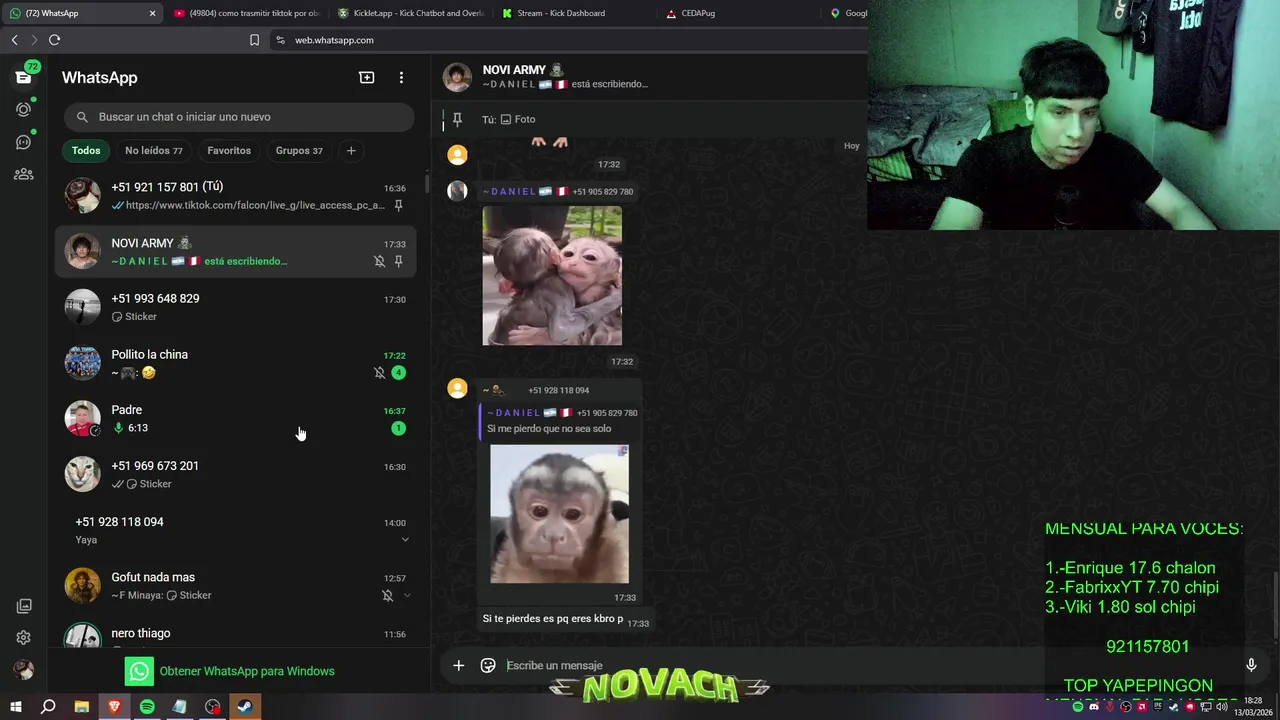The height and width of the screenshot is (720, 1280).
Task: Select the Favoritos filter tab
Action: [x=229, y=151]
